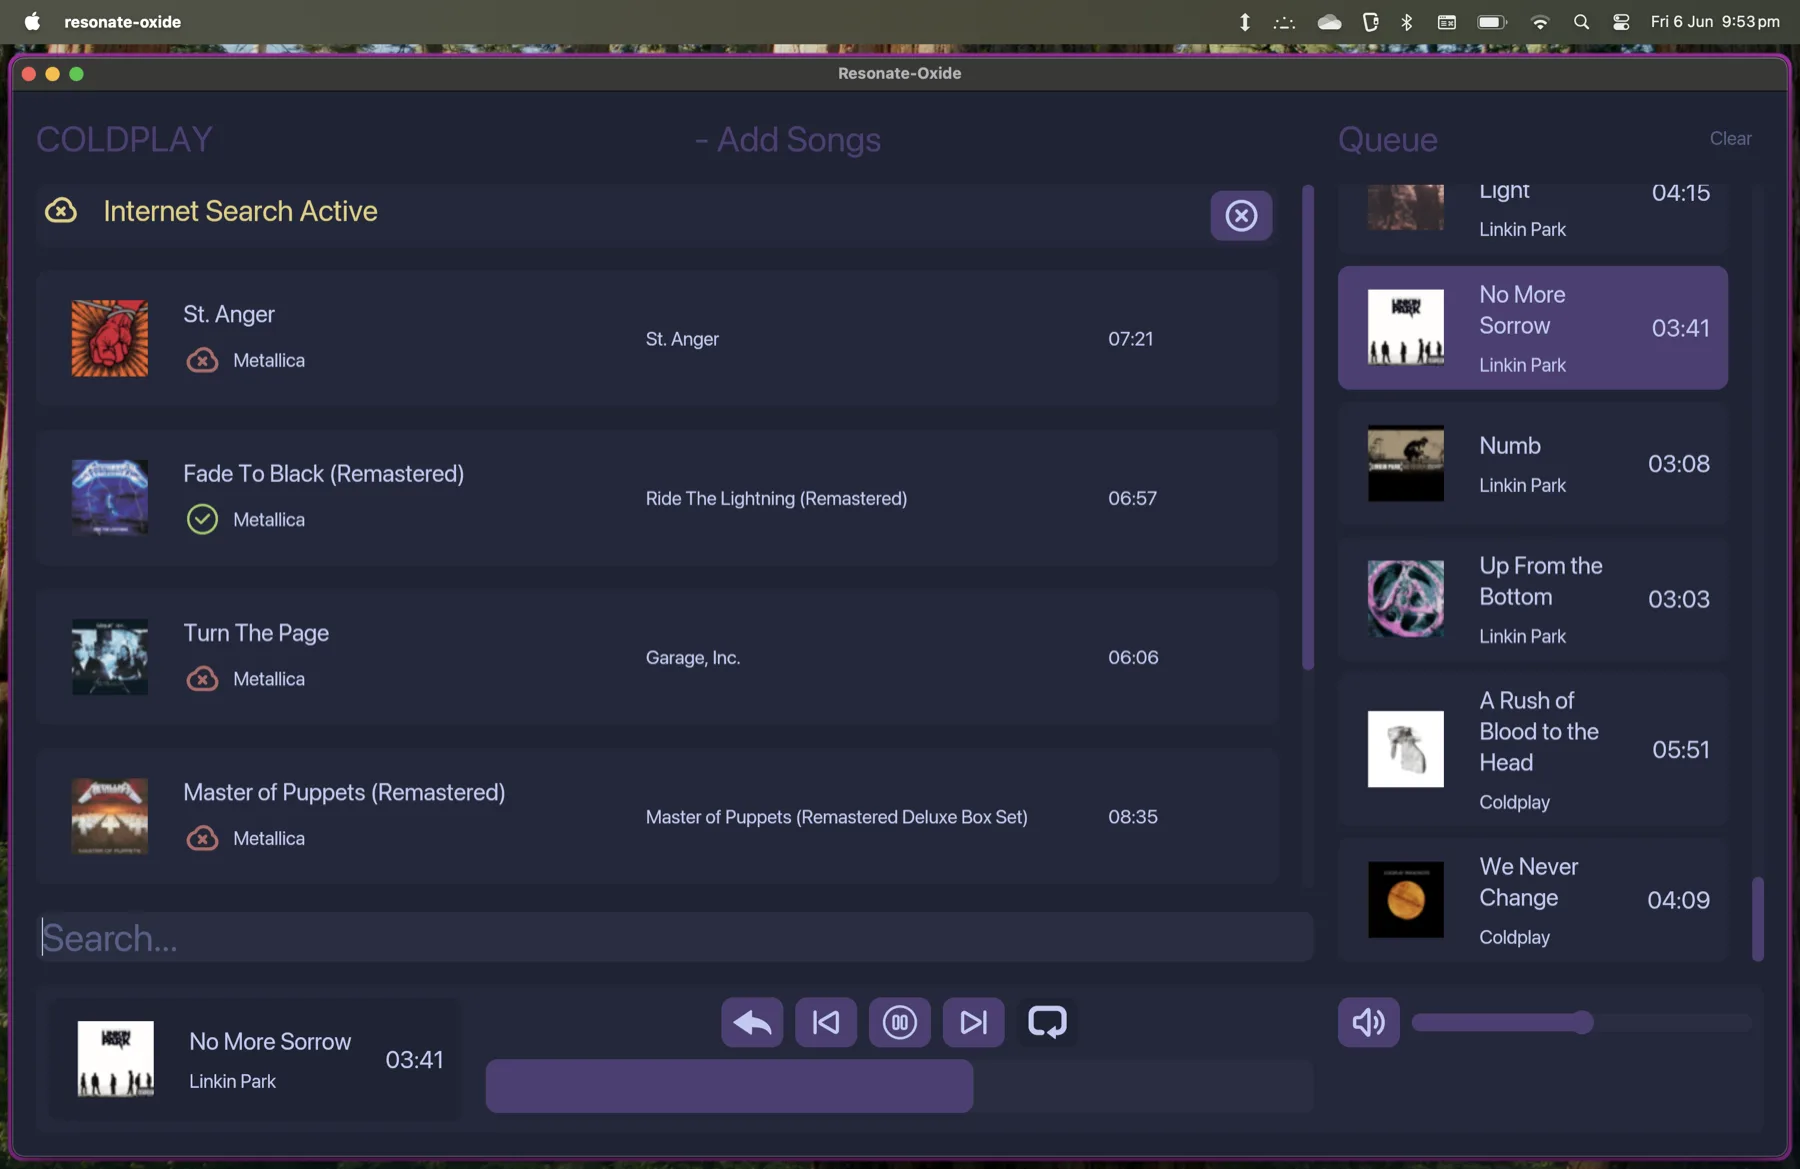
Task: Click the song list scrollbar
Action: click(x=1308, y=428)
